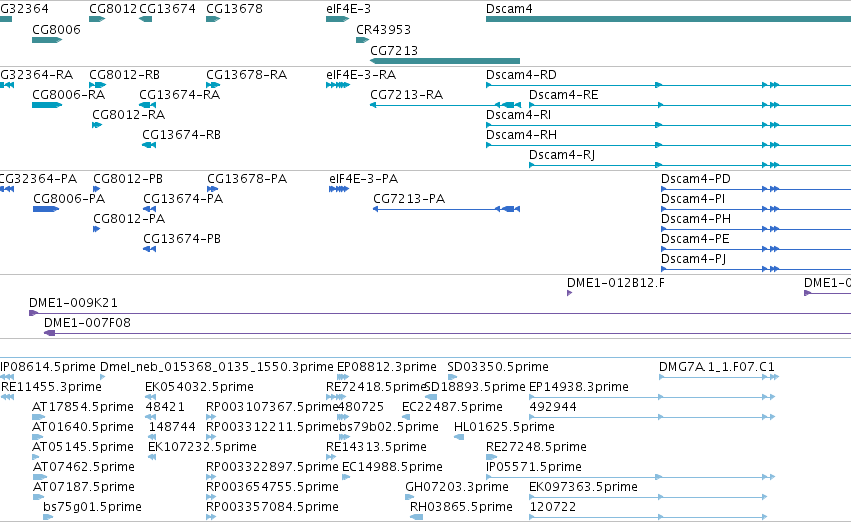Select the RH03865.5prime EST
Screen dimensions: 851x522
coord(416,518)
